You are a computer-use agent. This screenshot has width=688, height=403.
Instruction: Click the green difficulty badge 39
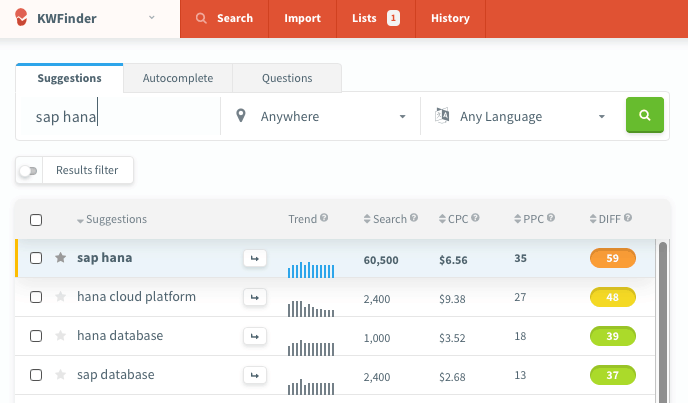(x=613, y=336)
